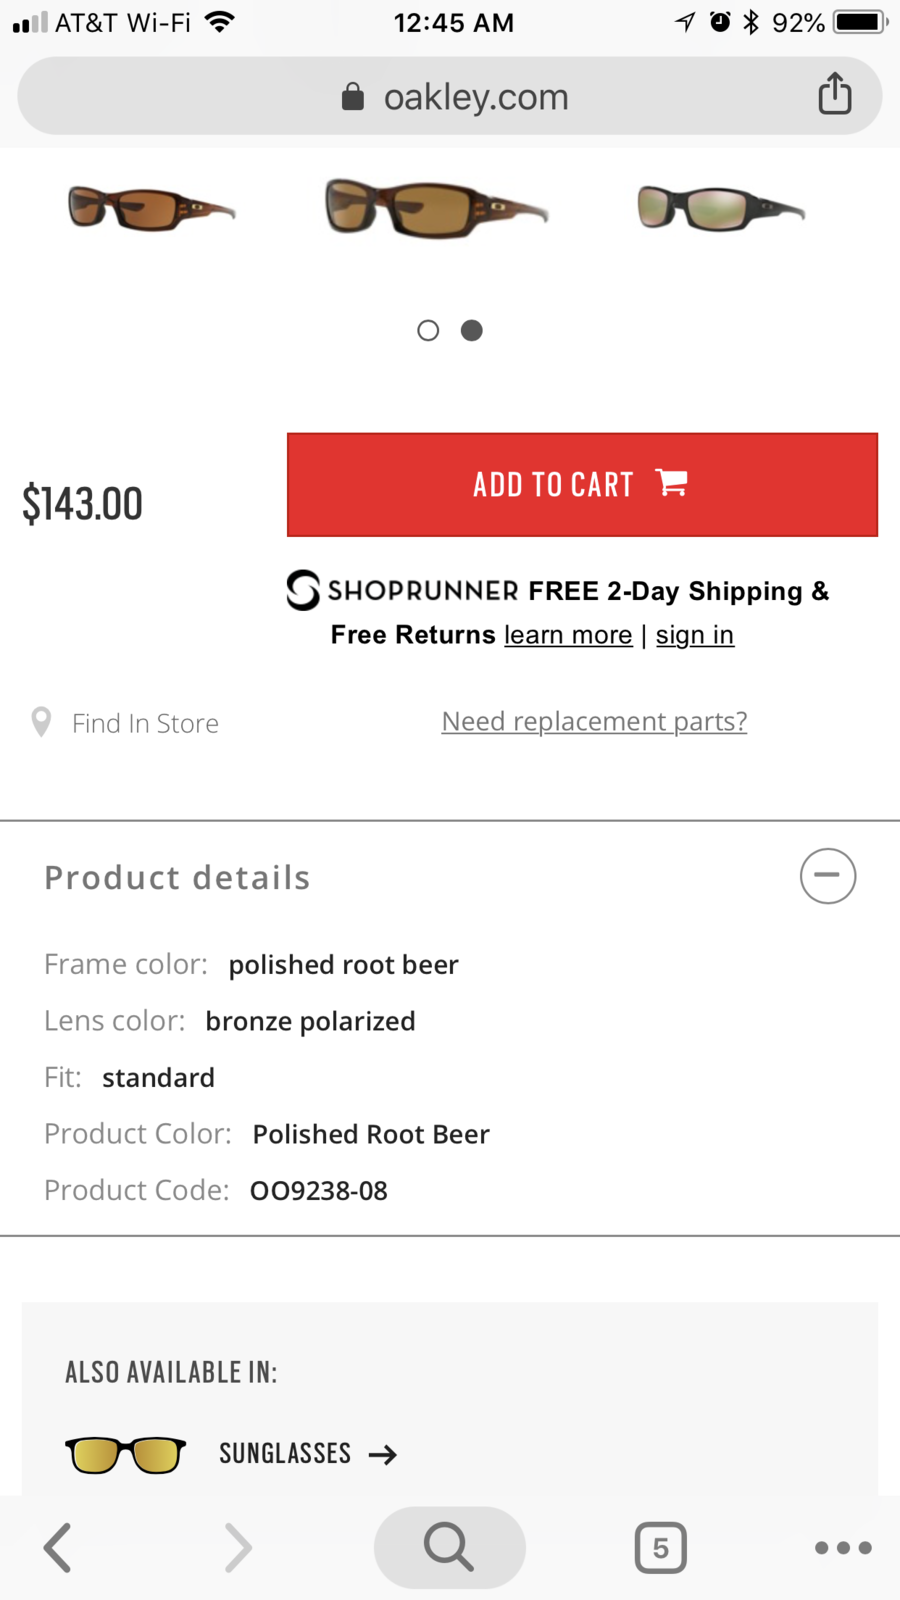Open the tabs switcher showing 5

[x=660, y=1548]
